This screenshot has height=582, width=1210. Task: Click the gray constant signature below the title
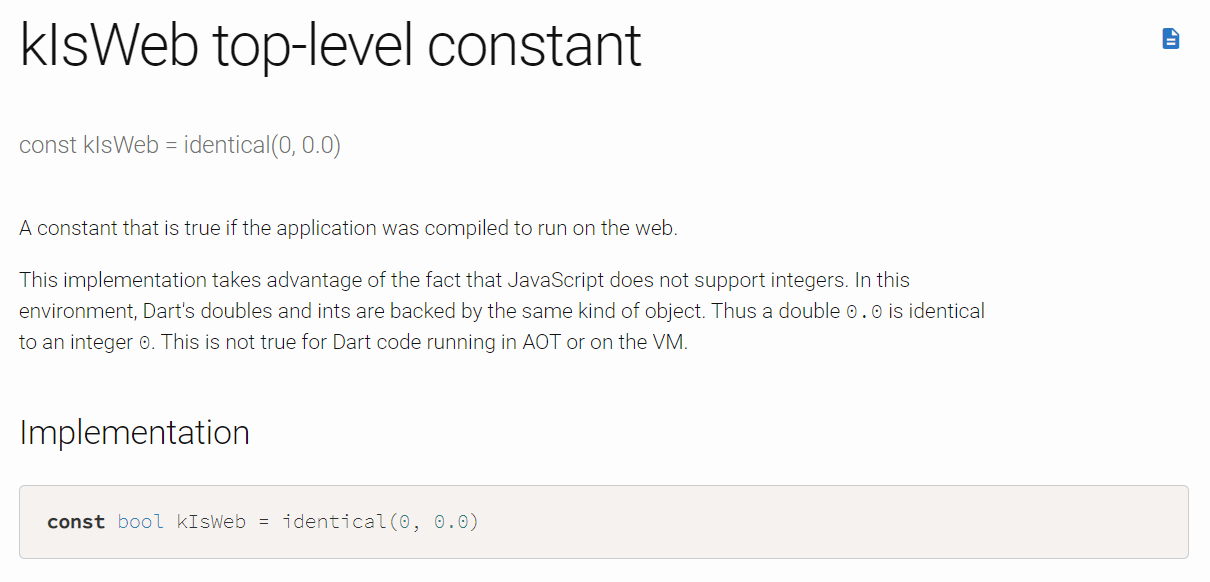(x=180, y=145)
